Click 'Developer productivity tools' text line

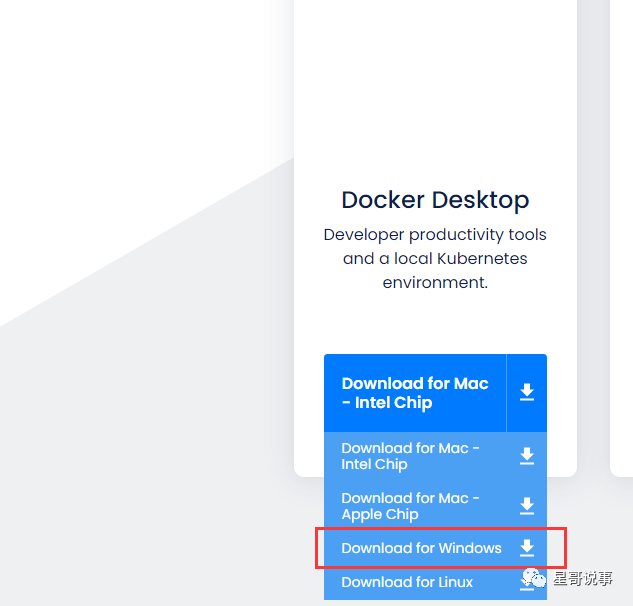click(435, 235)
